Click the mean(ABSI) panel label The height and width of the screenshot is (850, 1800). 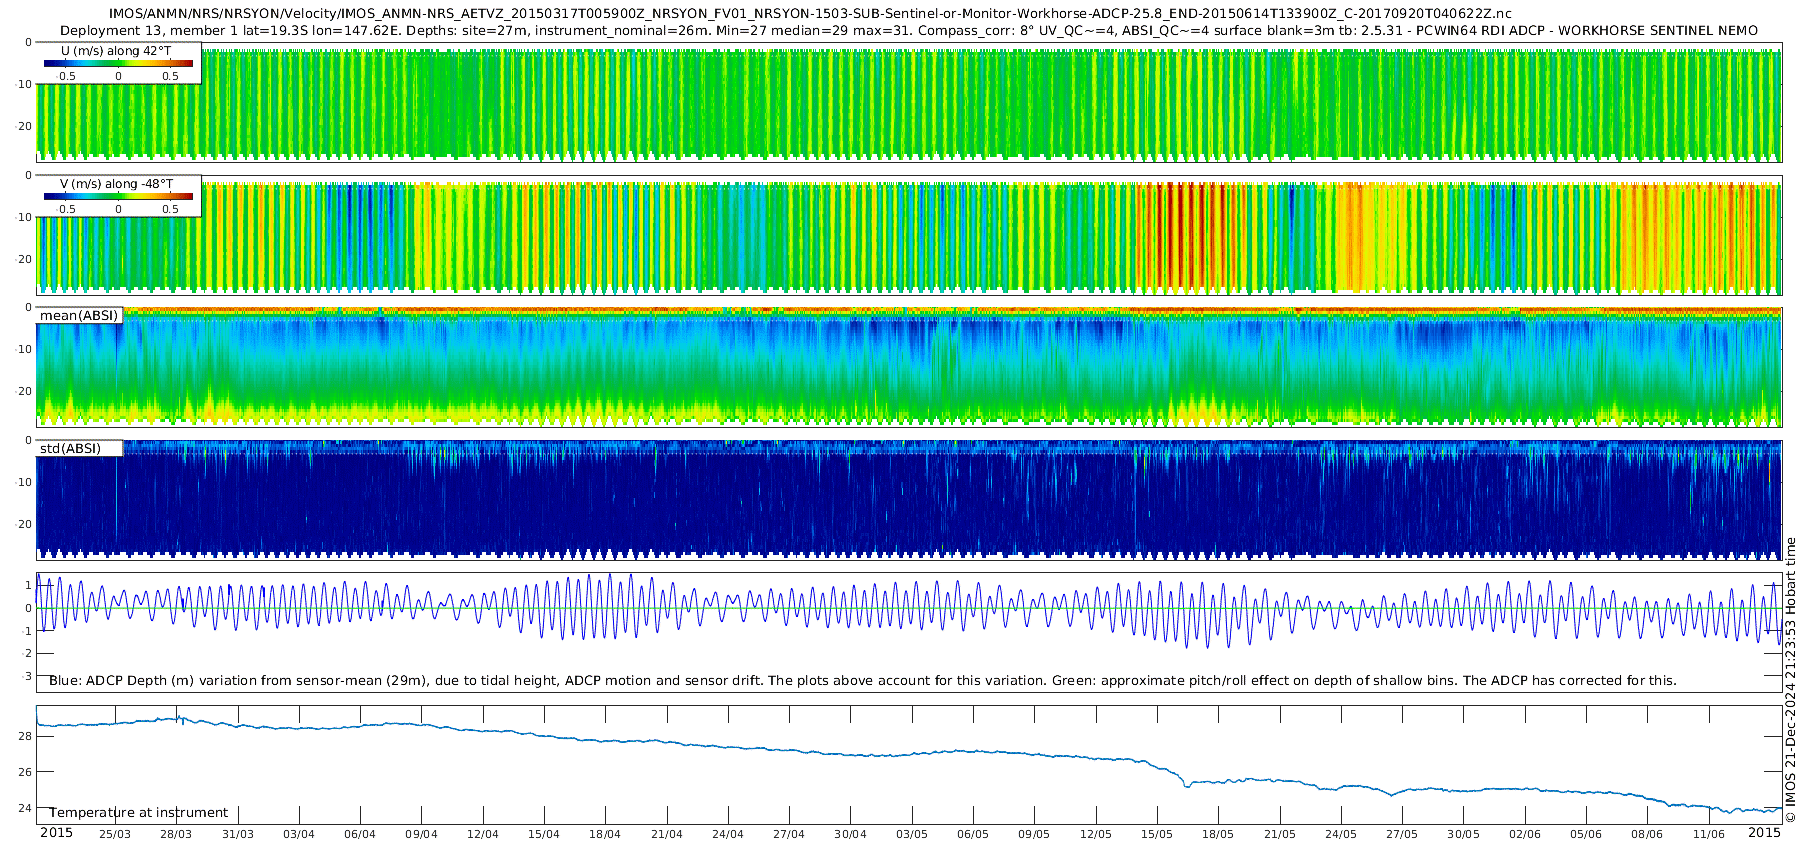click(79, 316)
